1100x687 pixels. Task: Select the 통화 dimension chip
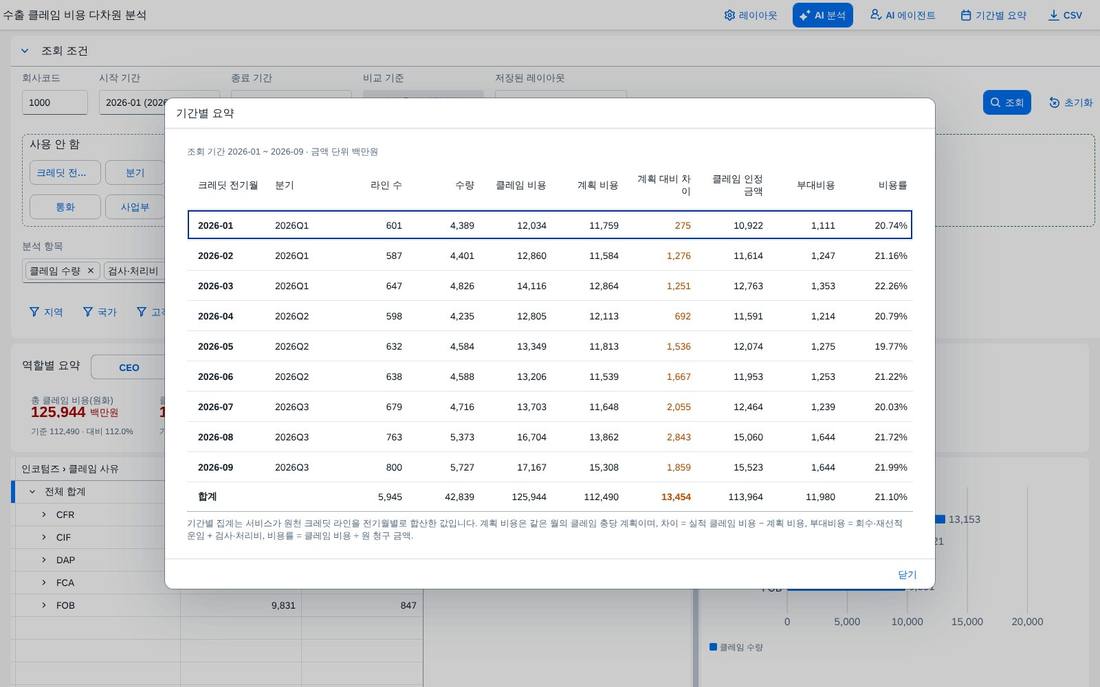[65, 207]
